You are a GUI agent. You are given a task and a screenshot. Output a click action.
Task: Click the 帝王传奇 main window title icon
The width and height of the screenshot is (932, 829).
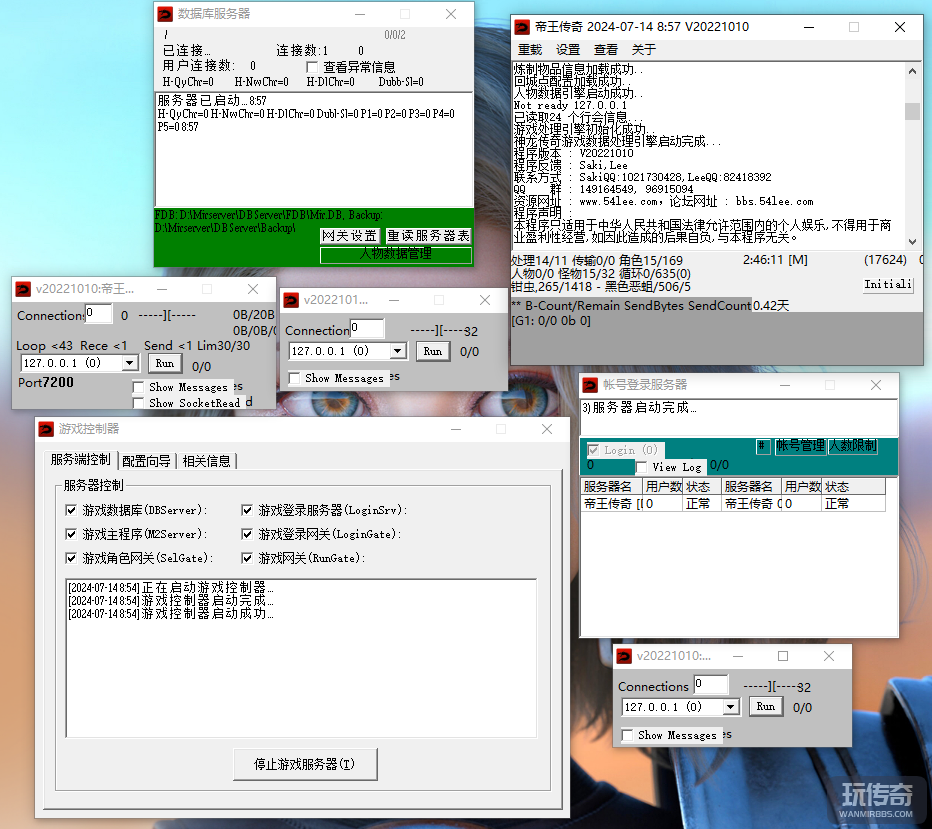click(522, 27)
